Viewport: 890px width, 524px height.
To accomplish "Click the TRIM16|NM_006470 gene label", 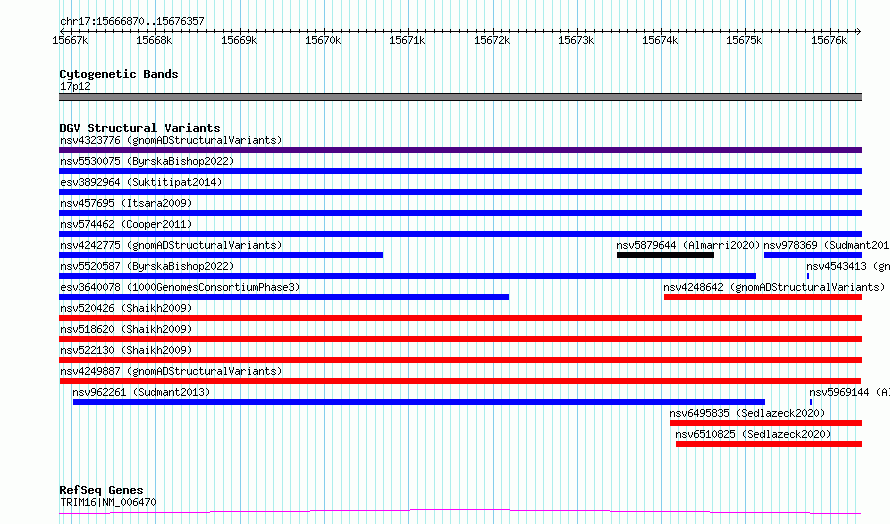I will [108, 502].
